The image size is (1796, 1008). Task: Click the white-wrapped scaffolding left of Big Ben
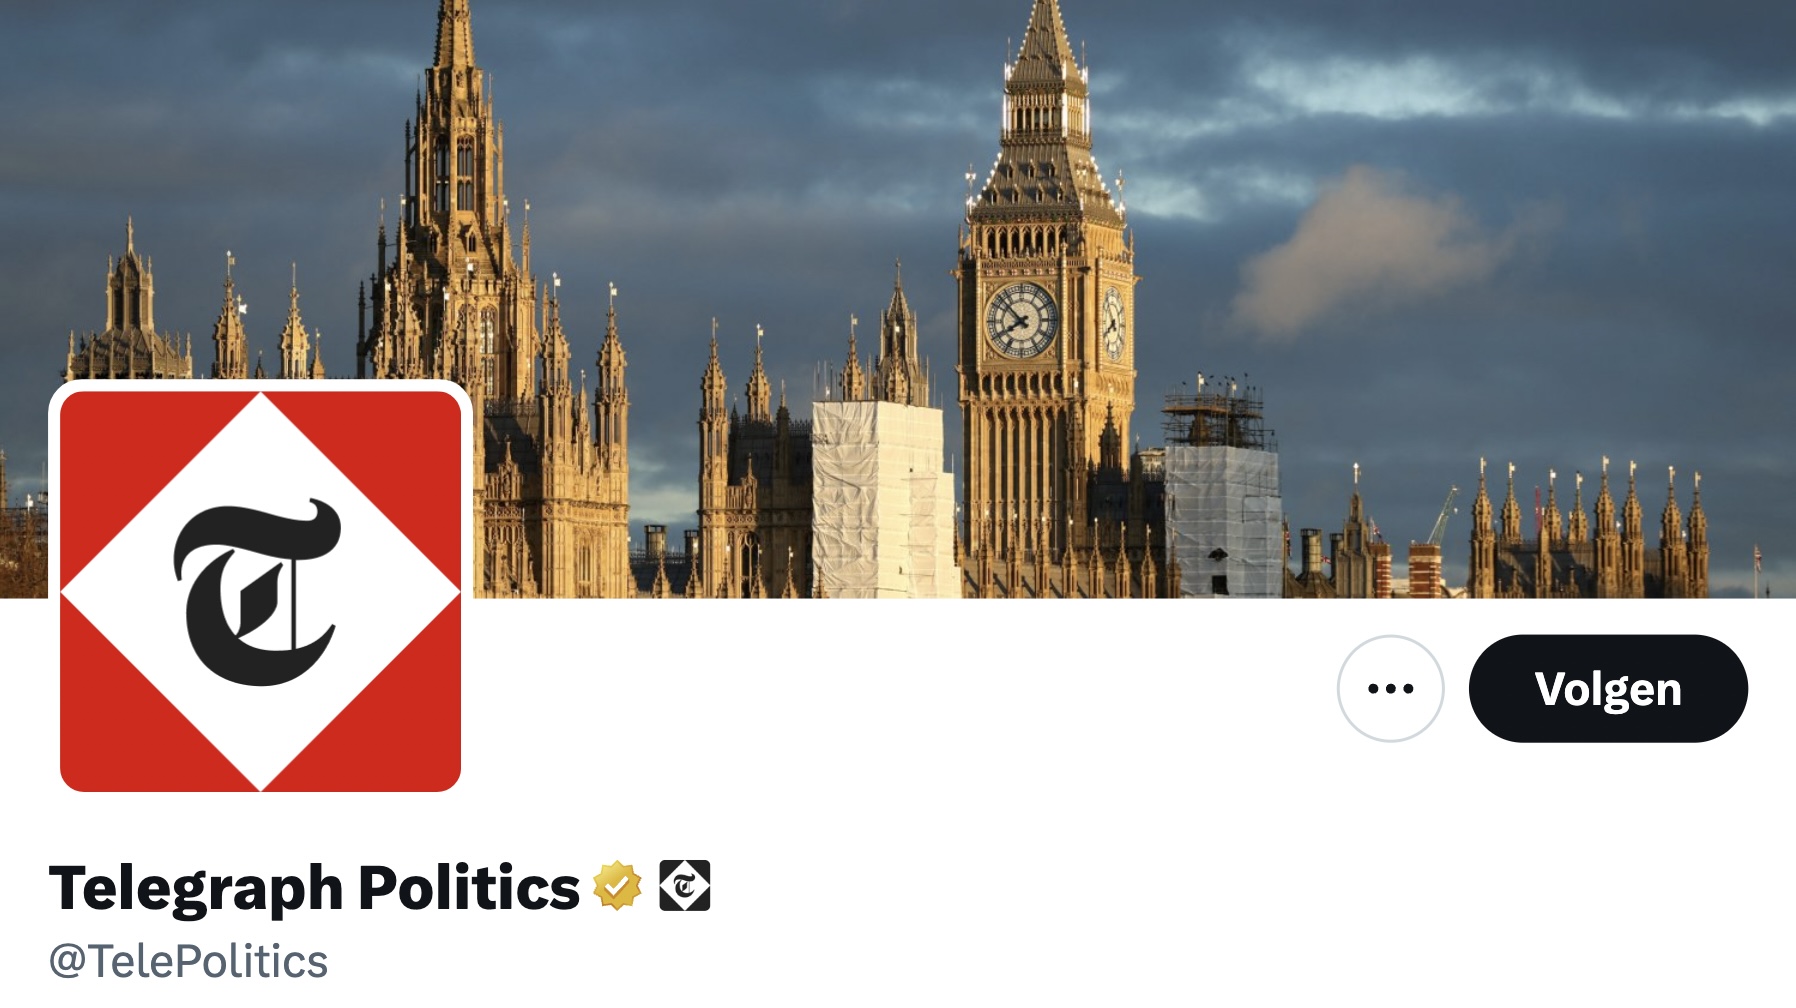pos(882,499)
